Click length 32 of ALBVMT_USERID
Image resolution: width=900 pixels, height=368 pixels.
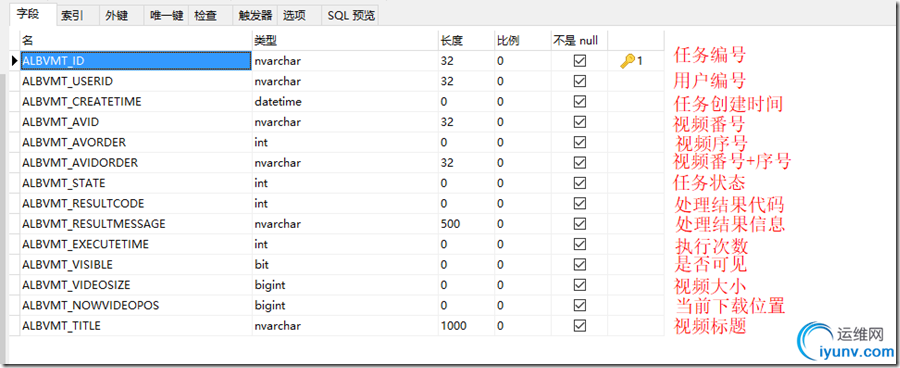click(447, 82)
